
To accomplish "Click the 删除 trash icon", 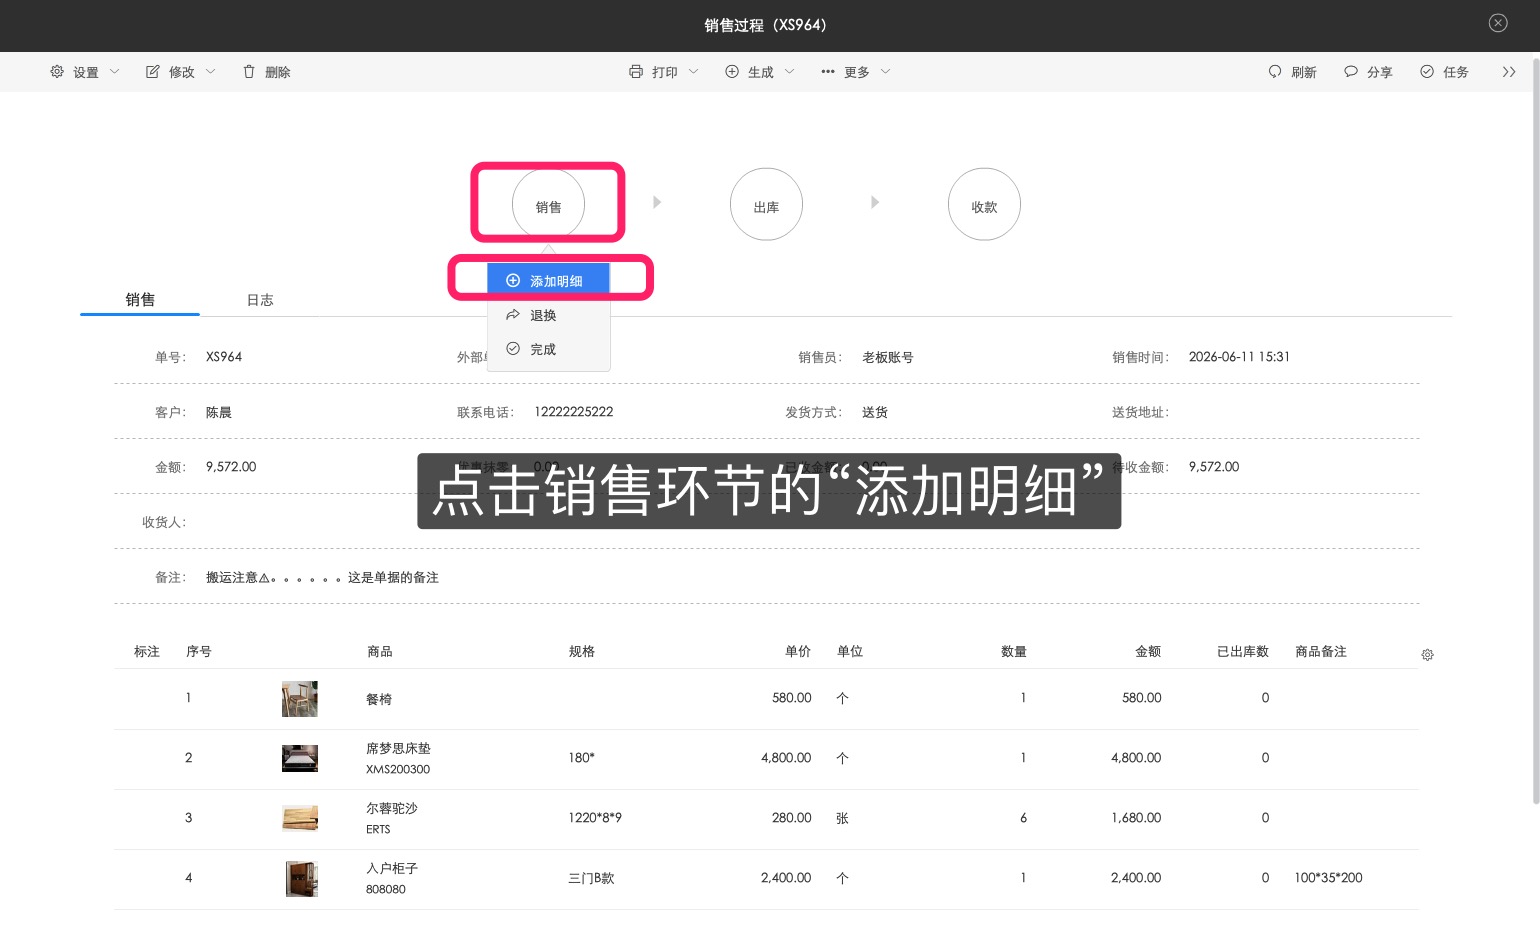I will 249,72.
